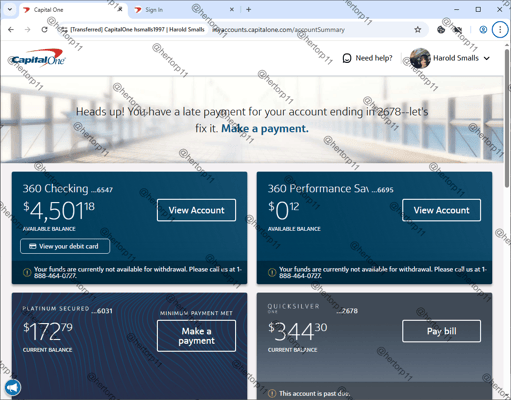Click This account is past due text

coord(315,394)
